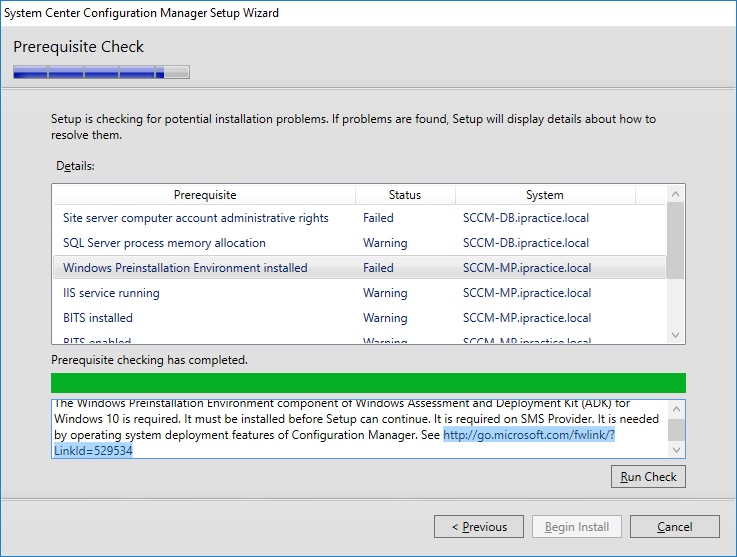Click SCCM-MP.ipractice.local in IIS service row
The height and width of the screenshot is (557, 737).
(527, 293)
